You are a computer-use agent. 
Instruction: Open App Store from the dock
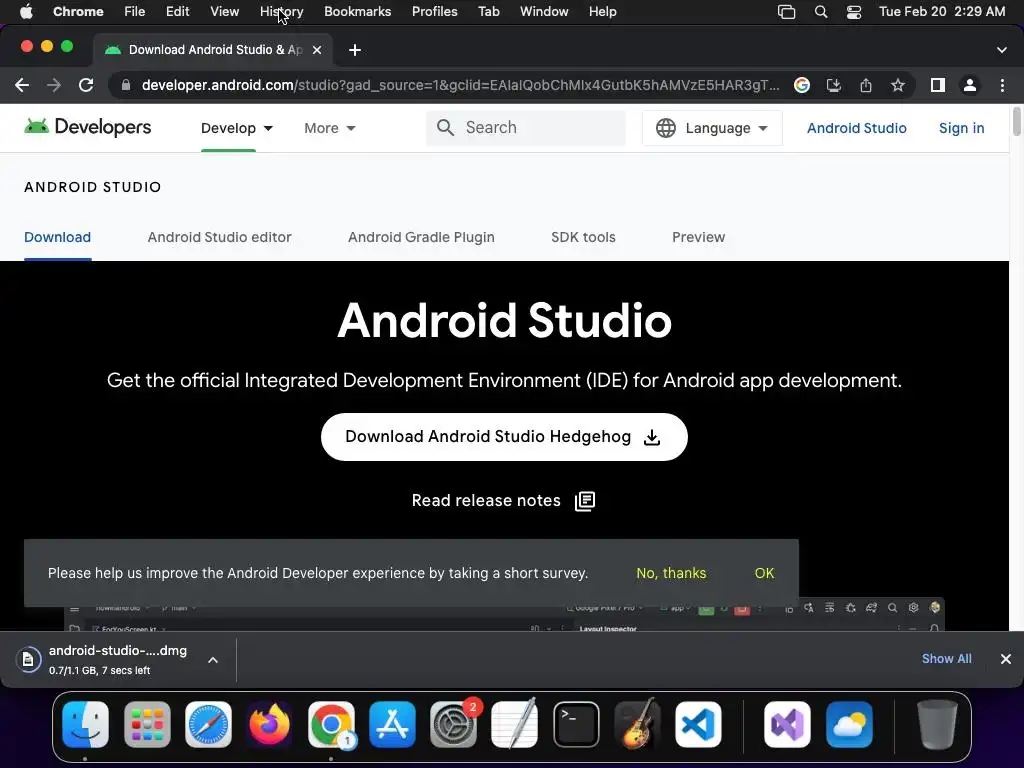point(392,724)
